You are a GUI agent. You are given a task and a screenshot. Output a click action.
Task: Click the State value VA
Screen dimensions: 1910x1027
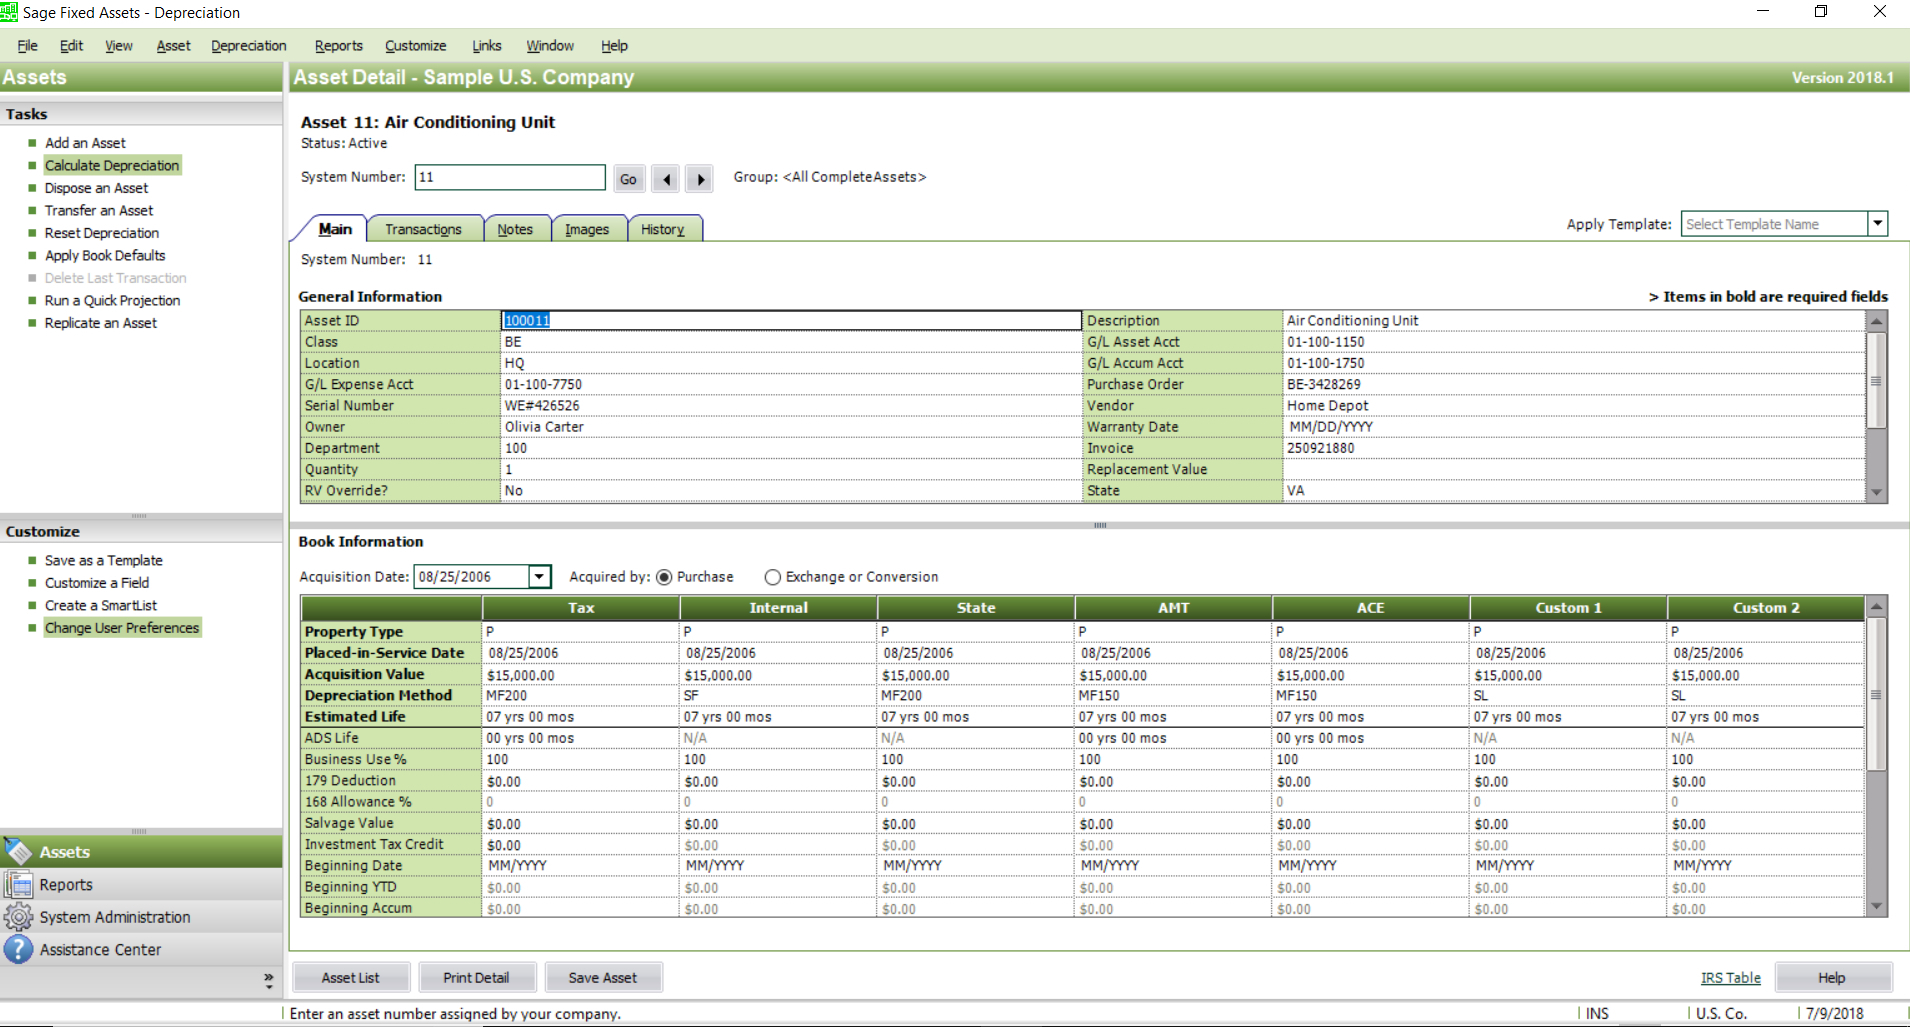[x=1295, y=491]
